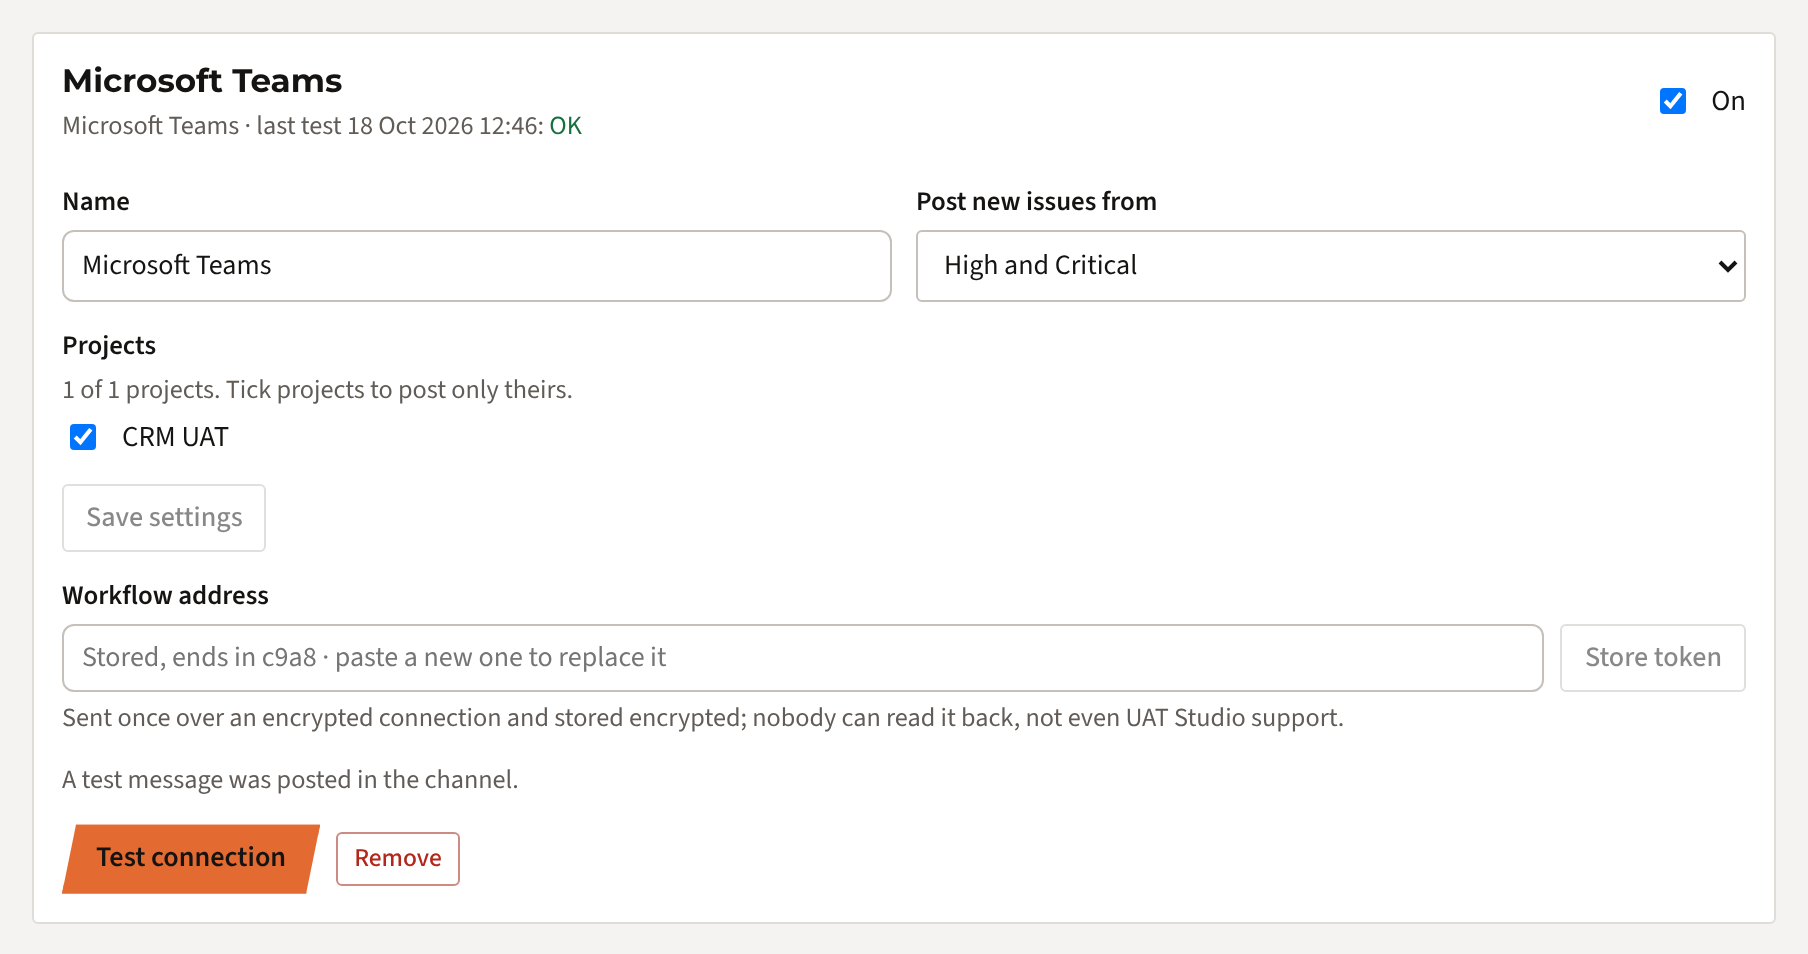Remove the Microsoft Teams integration
Screen dimensions: 1808x954
tap(398, 859)
